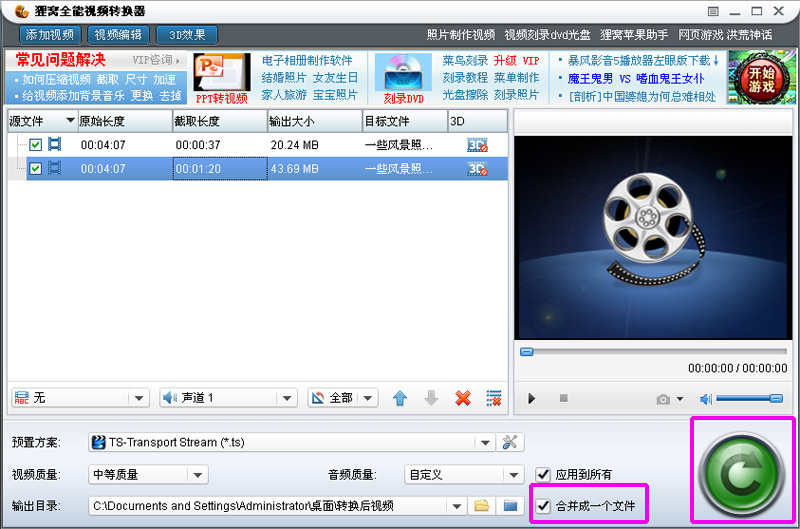Open 网页游戏 洪荒神话 link

[x=725, y=35]
